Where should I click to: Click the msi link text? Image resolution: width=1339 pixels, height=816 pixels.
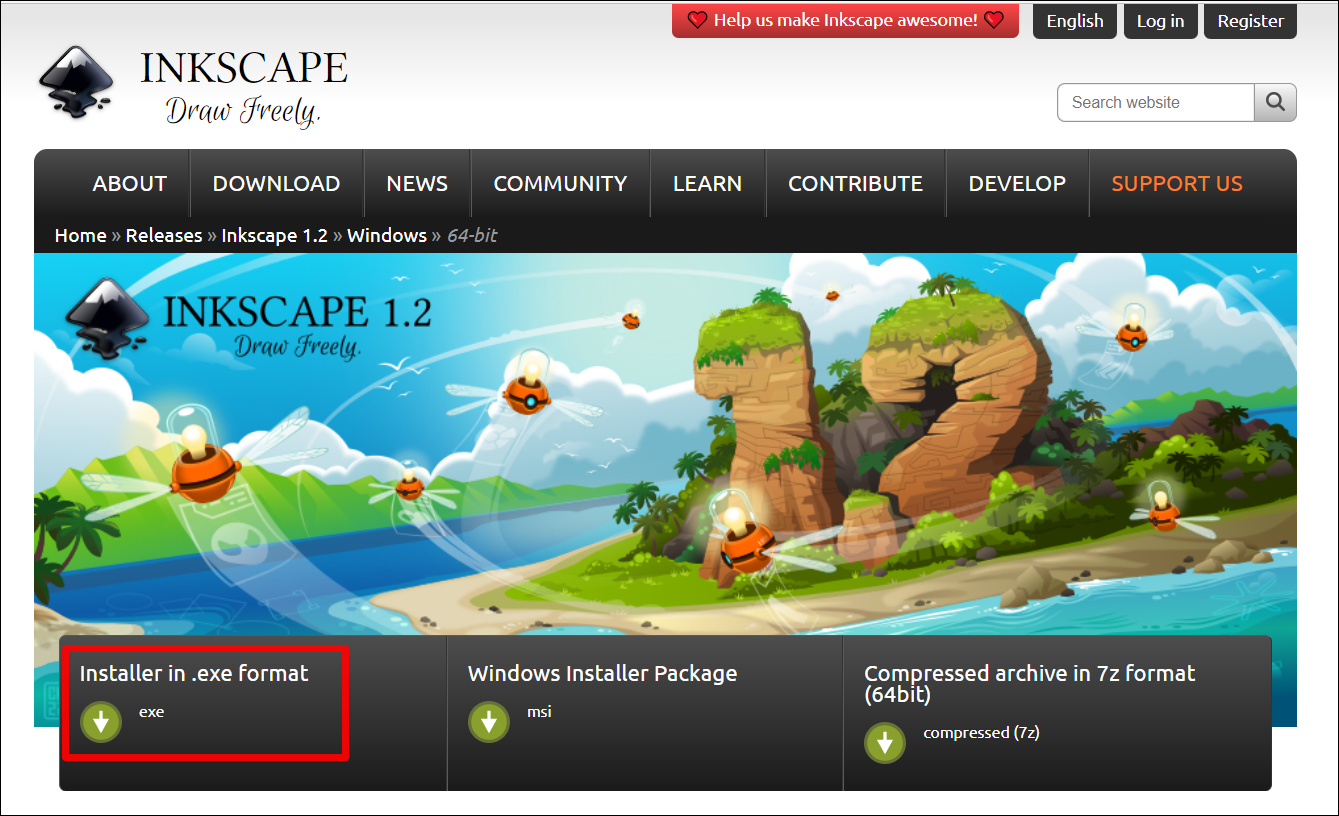tap(539, 712)
